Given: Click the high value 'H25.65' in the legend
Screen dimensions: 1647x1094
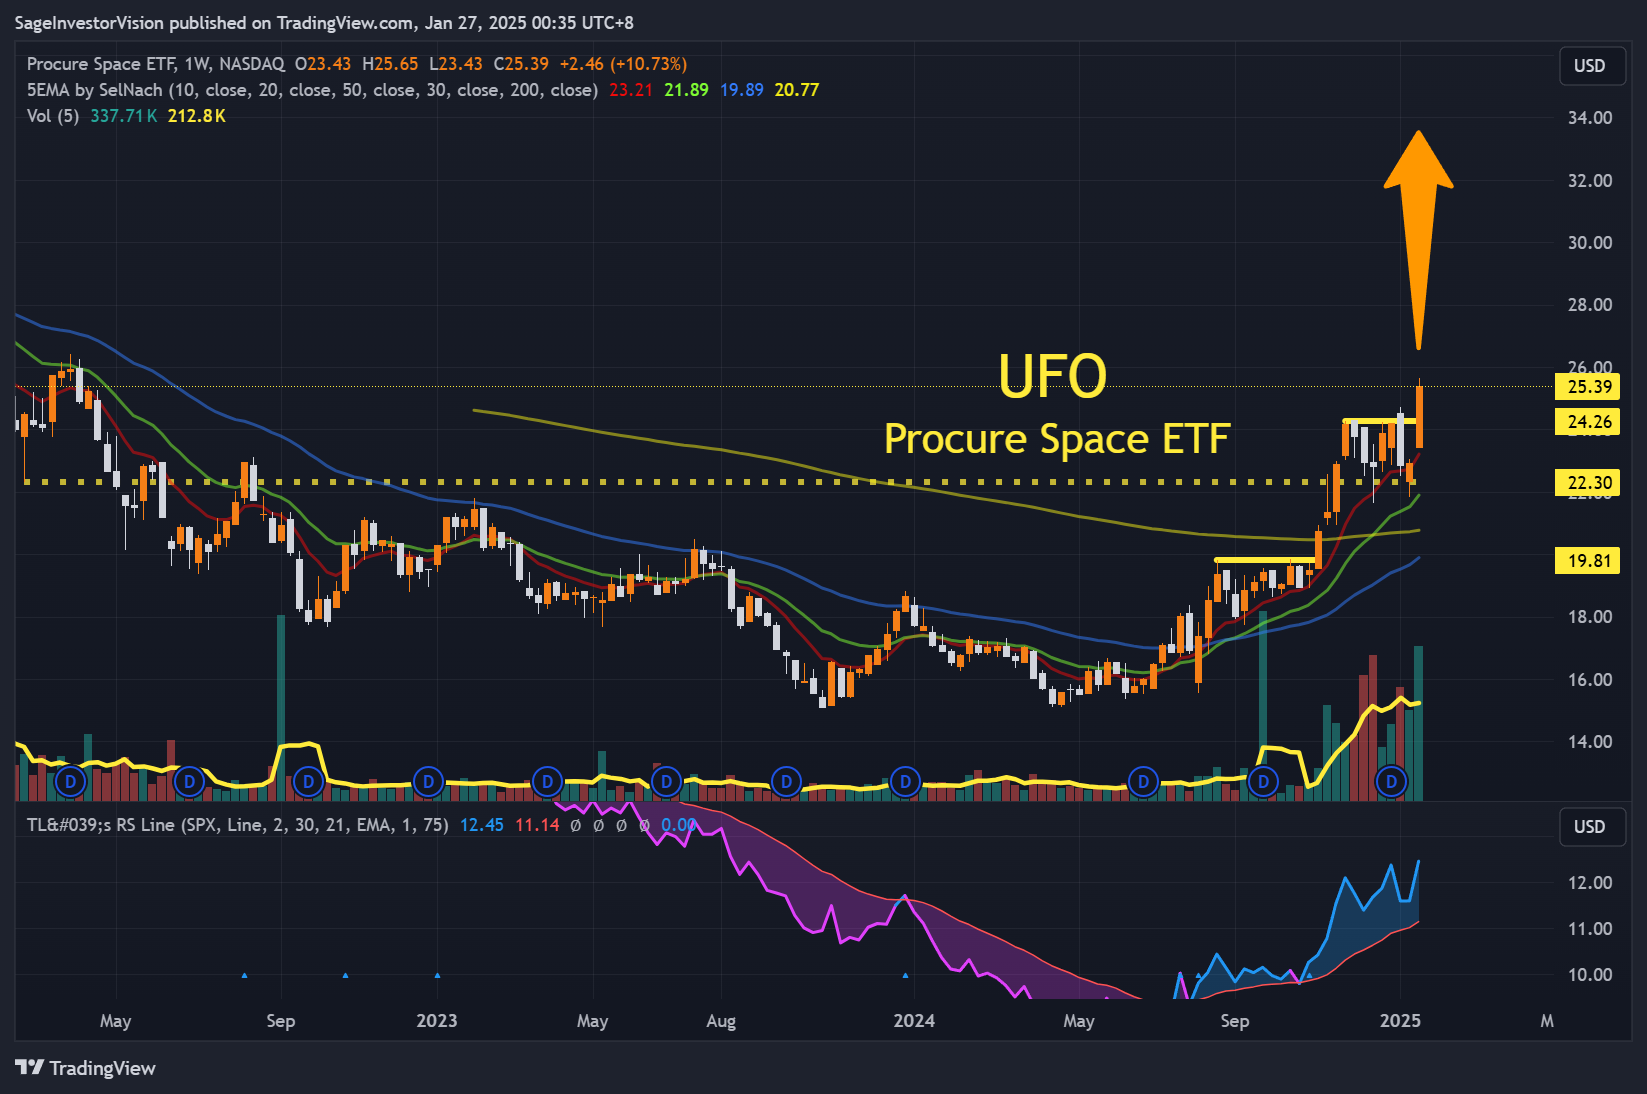Looking at the screenshot, I should (x=390, y=64).
